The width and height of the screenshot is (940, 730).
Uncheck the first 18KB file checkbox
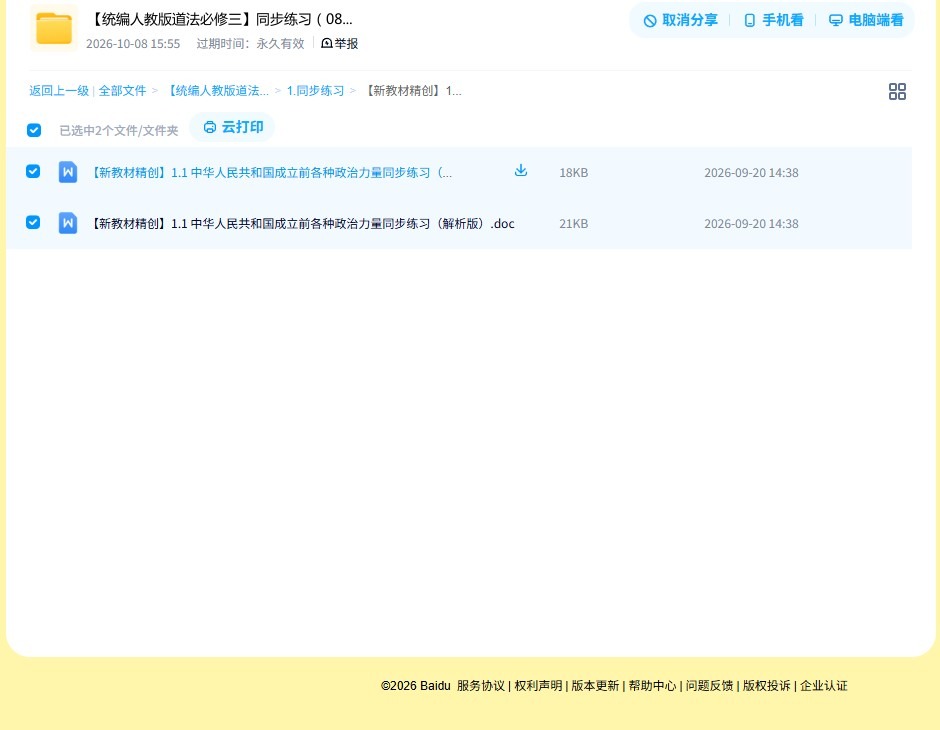coord(33,171)
